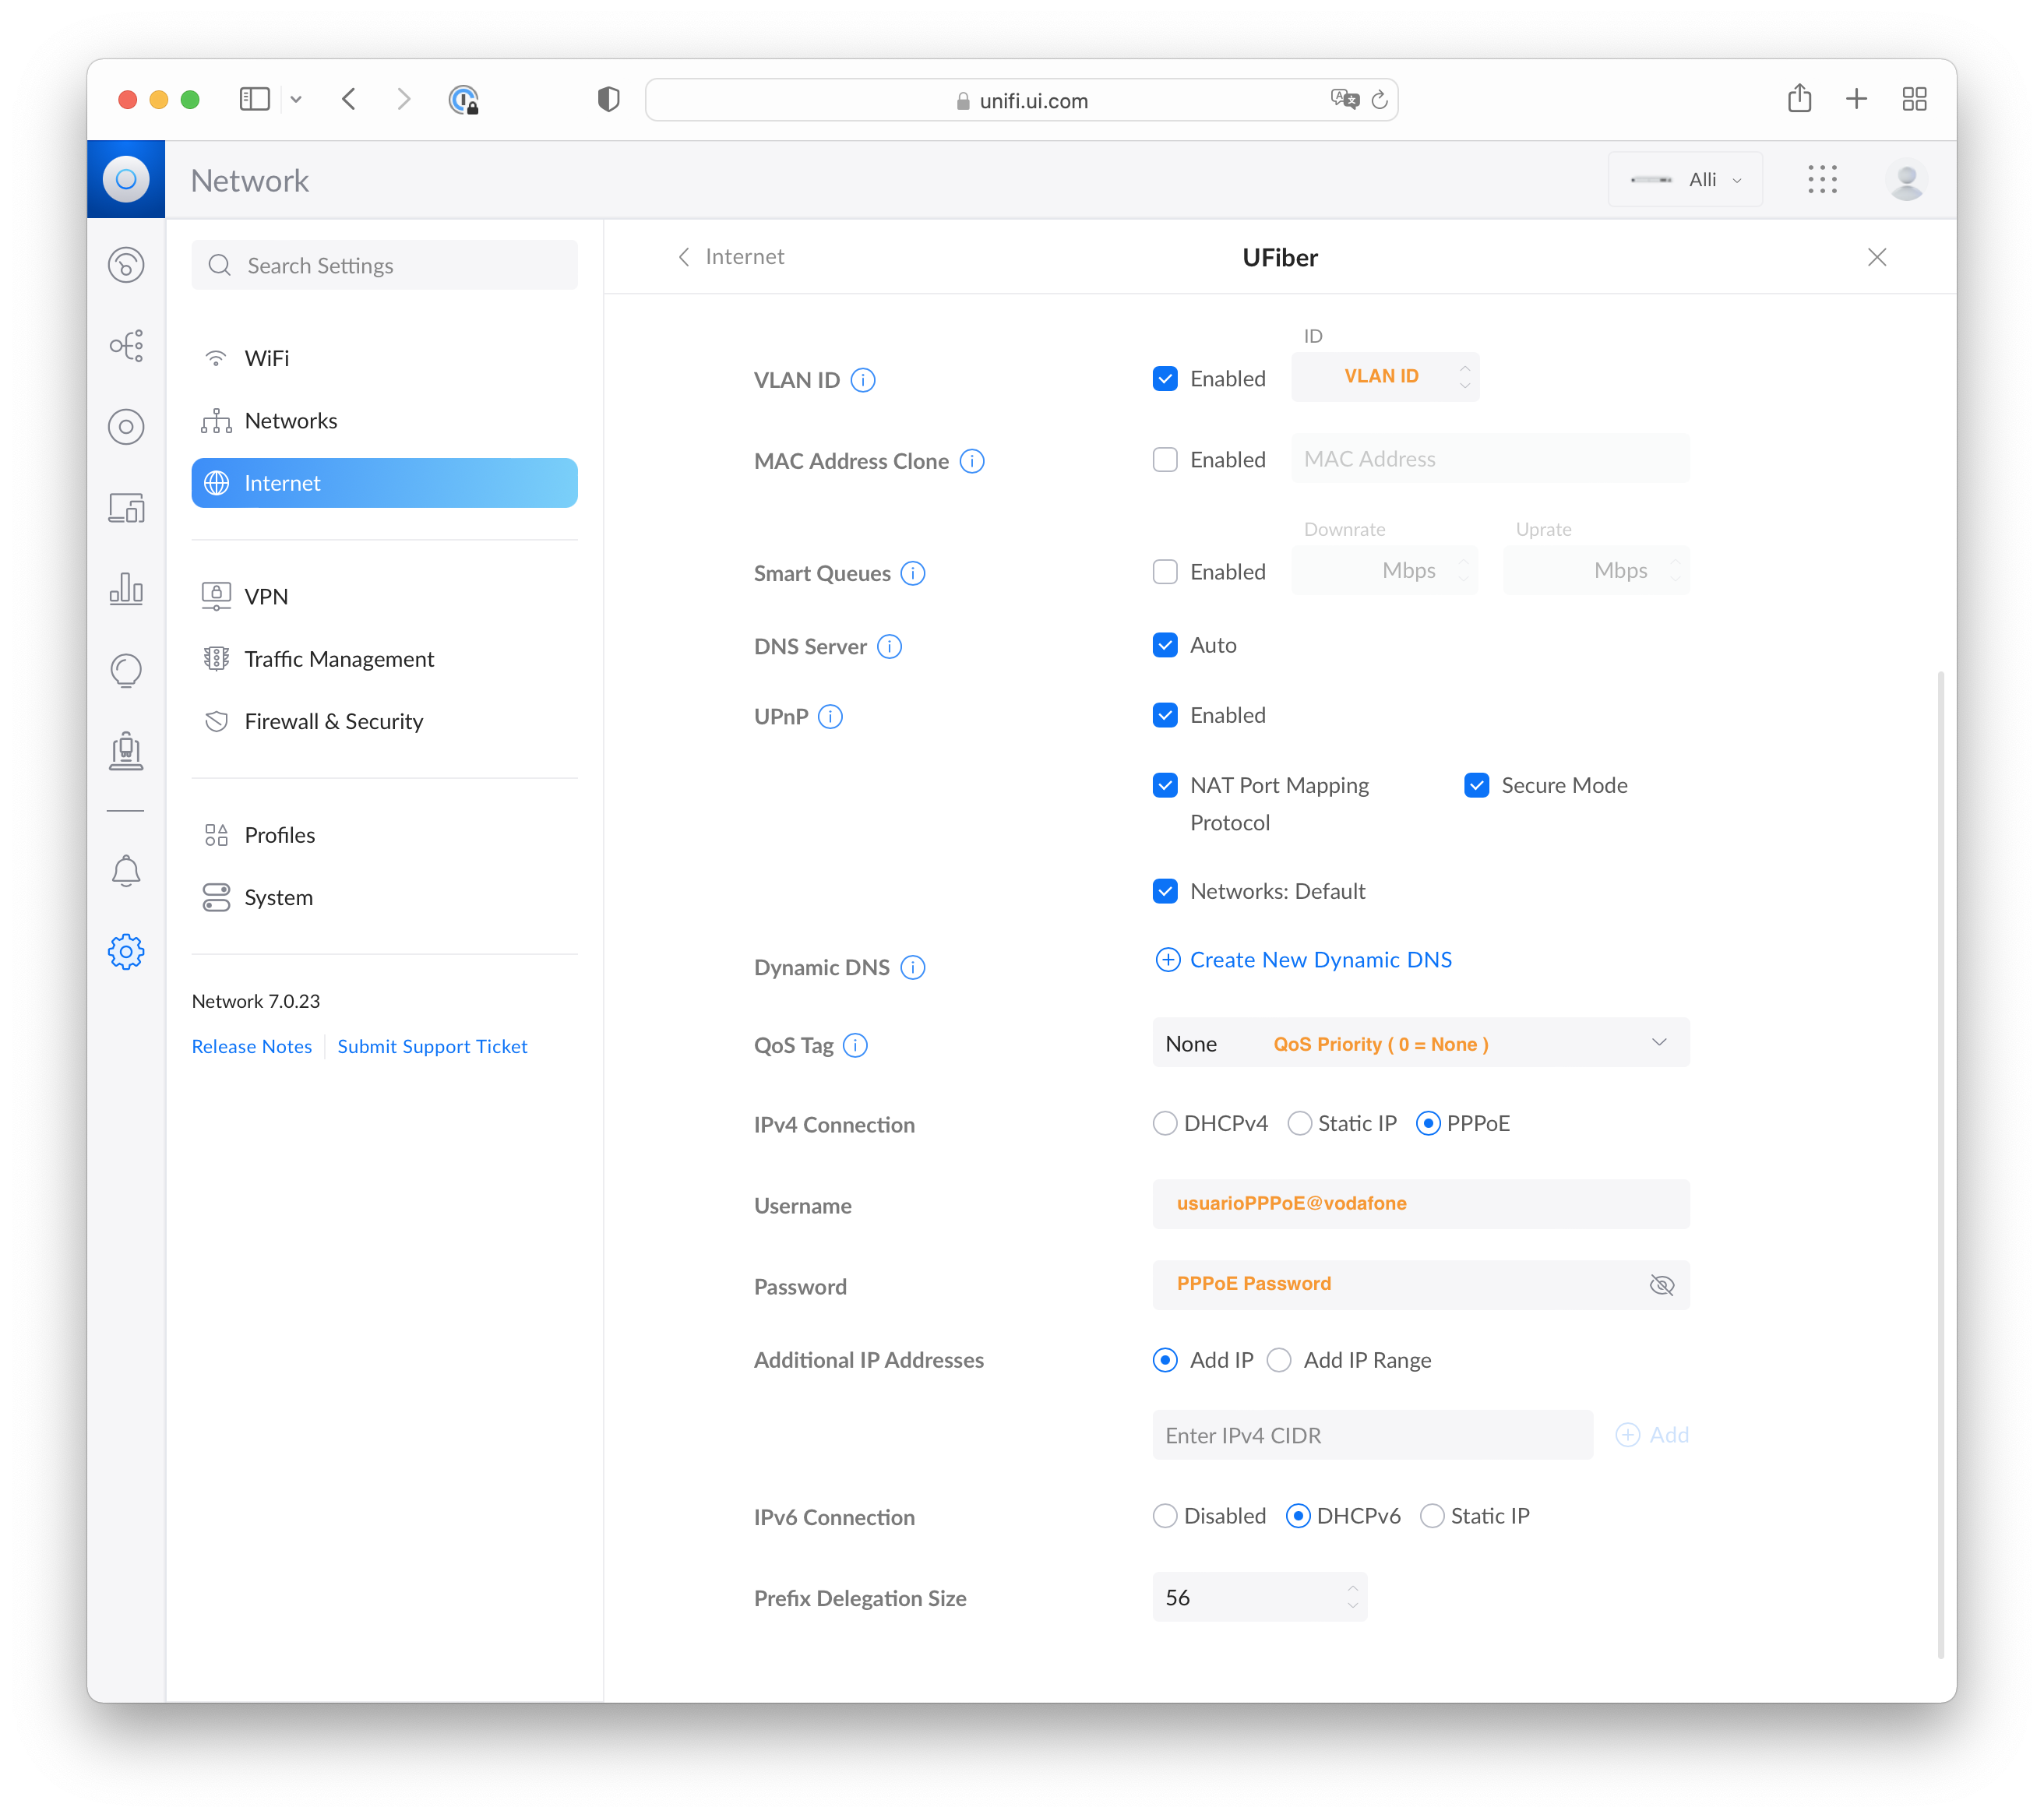Open the Client Devices sidebar icon
Viewport: 2044px width, 1818px height.
click(126, 508)
